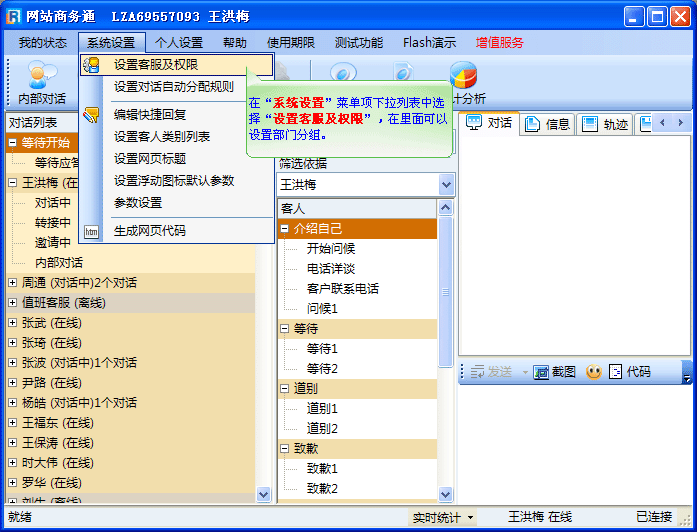Open the 个人设置 menu
The width and height of the screenshot is (697, 532).
pyautogui.click(x=179, y=43)
